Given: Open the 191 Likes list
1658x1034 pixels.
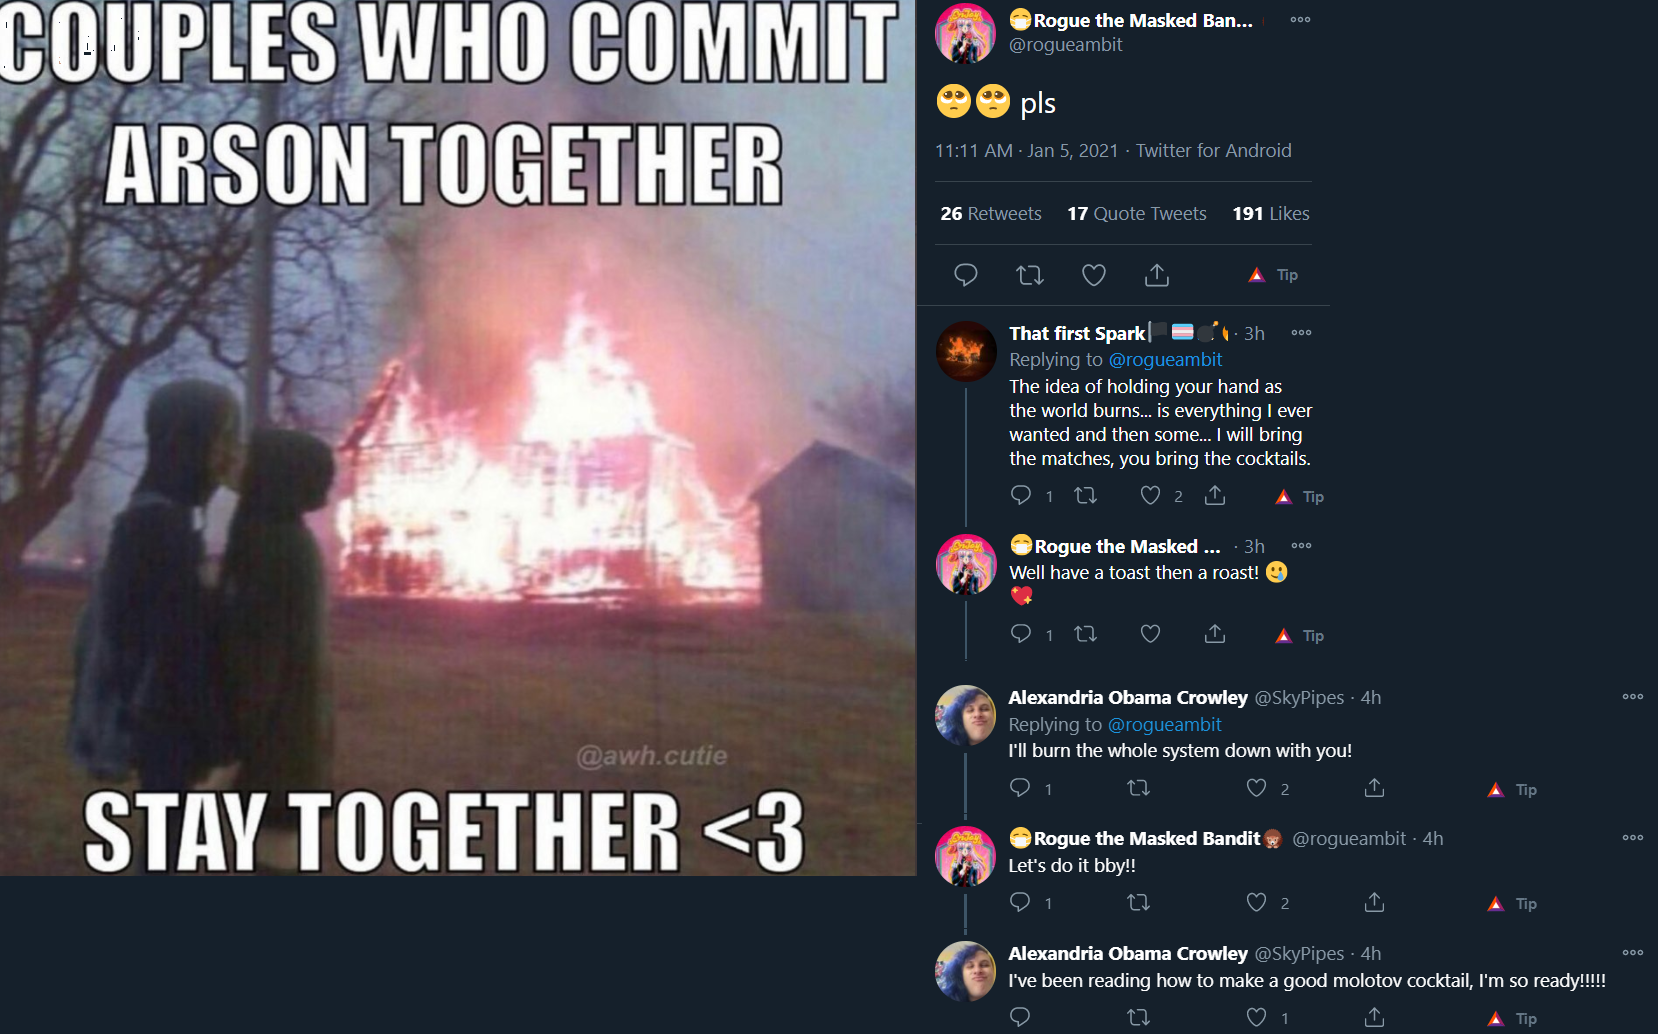Looking at the screenshot, I should [x=1271, y=213].
